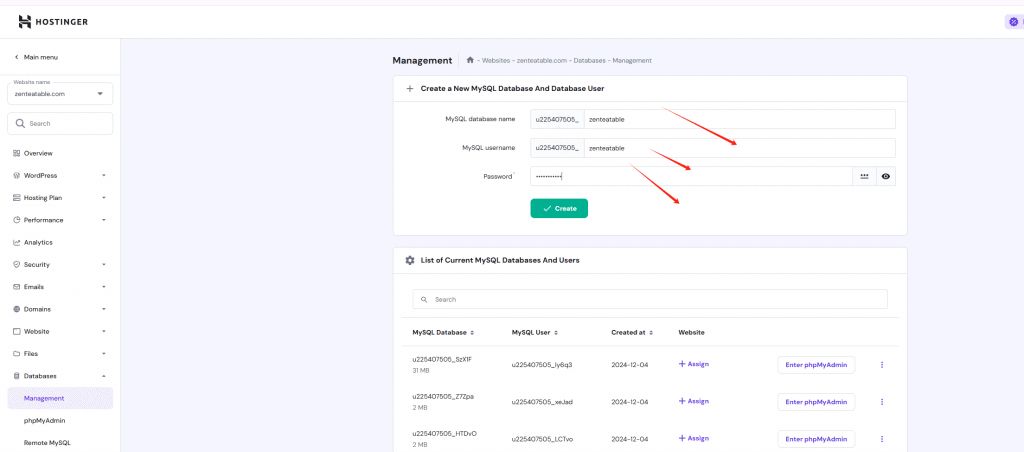The image size is (1024, 452).
Task: Click the MySQL database name input field
Action: point(739,119)
